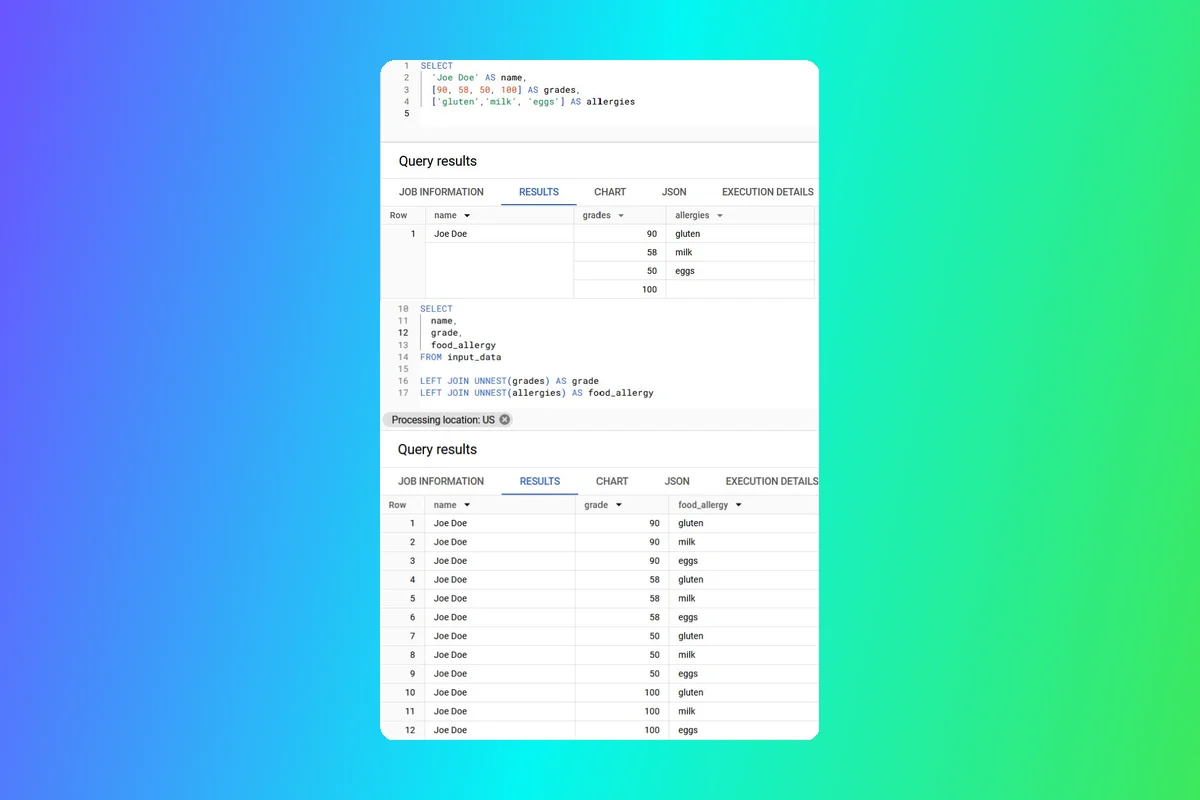Select grade cell in row 3
1200x800 pixels.
pyautogui.click(x=622, y=561)
